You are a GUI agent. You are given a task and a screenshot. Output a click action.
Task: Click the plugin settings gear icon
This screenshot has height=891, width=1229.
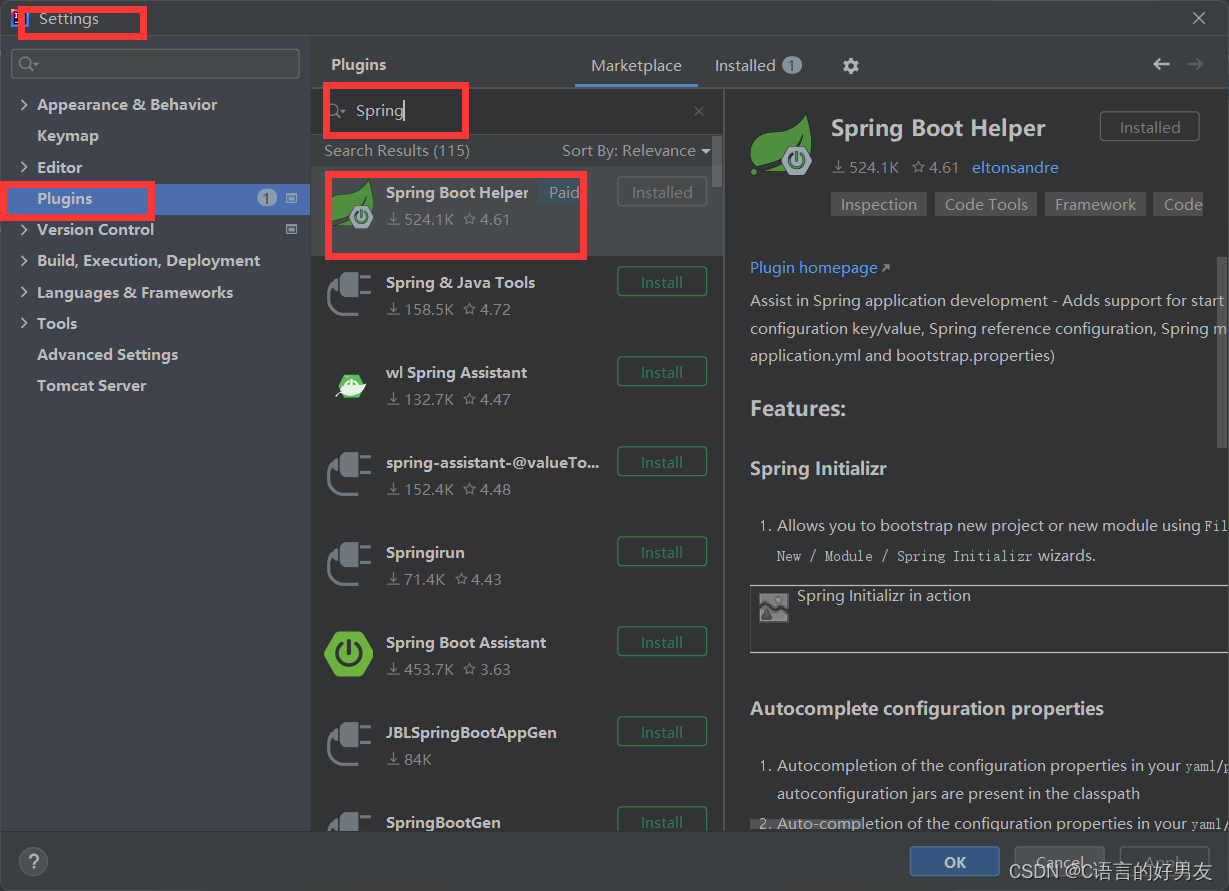(x=851, y=66)
